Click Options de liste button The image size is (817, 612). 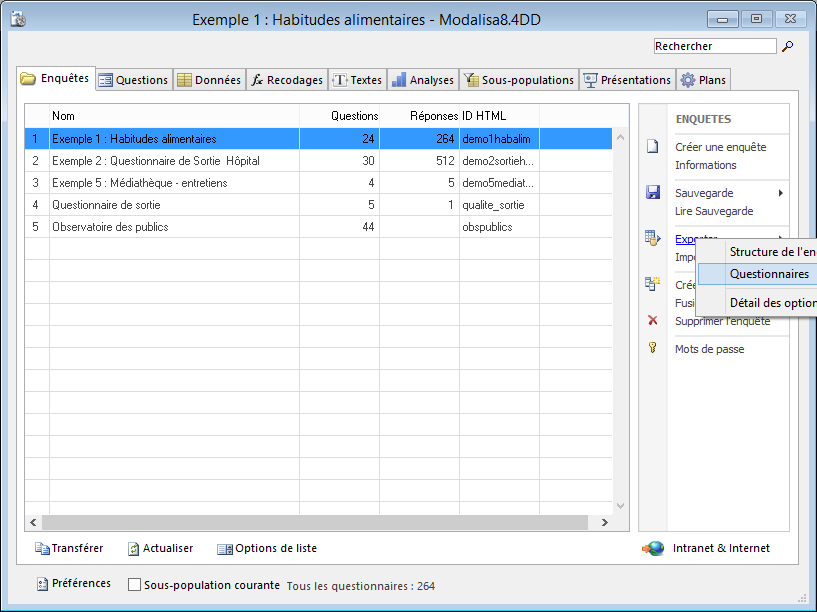[x=267, y=548]
